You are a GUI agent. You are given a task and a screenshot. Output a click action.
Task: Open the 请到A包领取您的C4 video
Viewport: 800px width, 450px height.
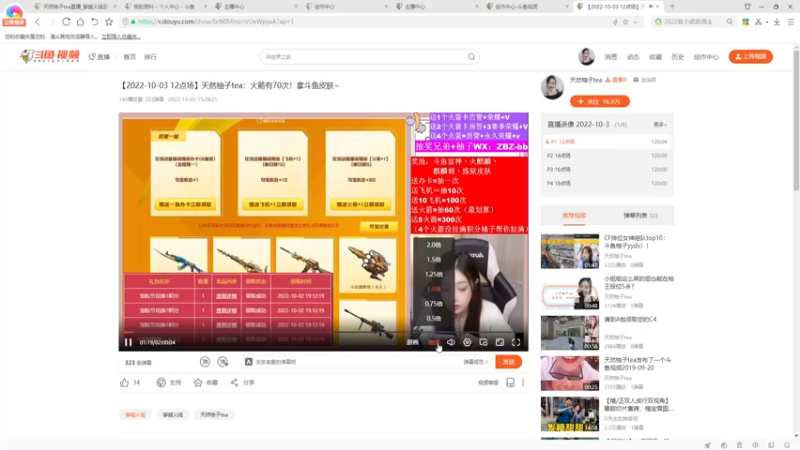[630, 319]
